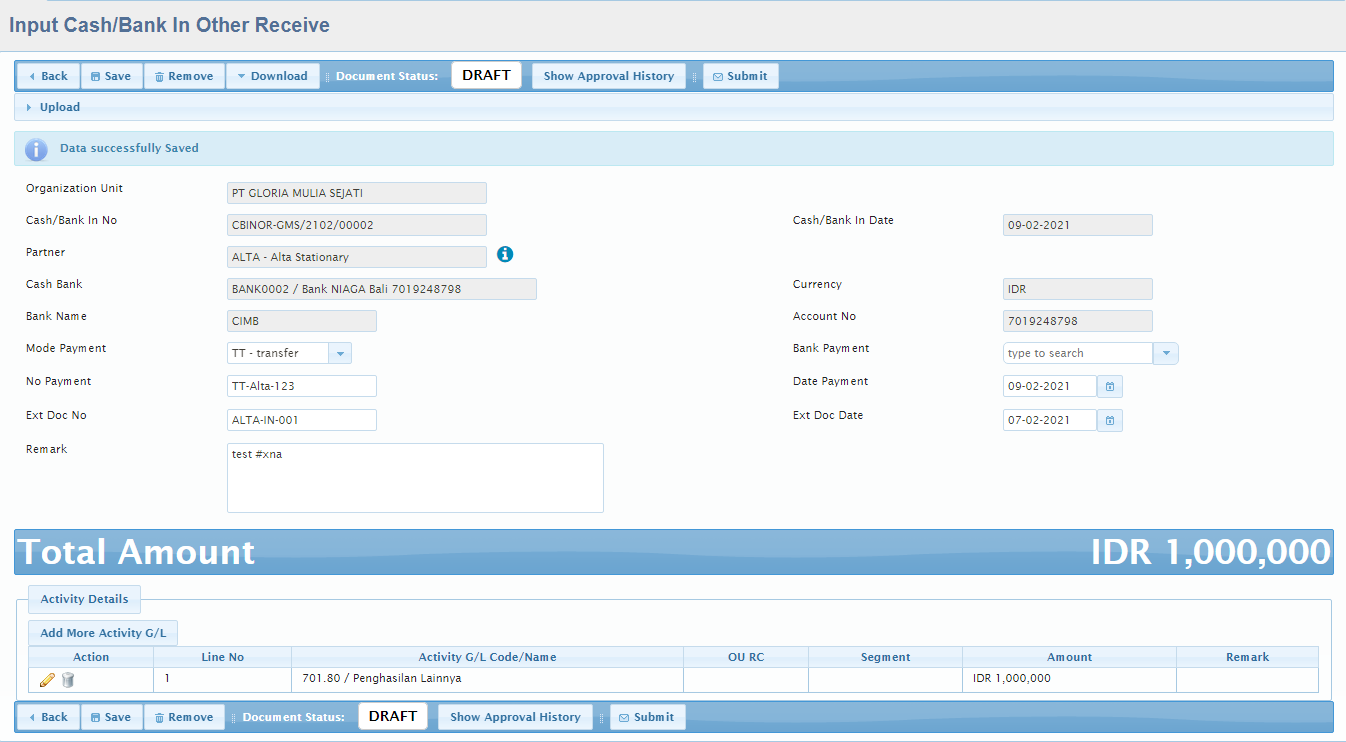Click the Line No cell showing 1

click(x=222, y=679)
